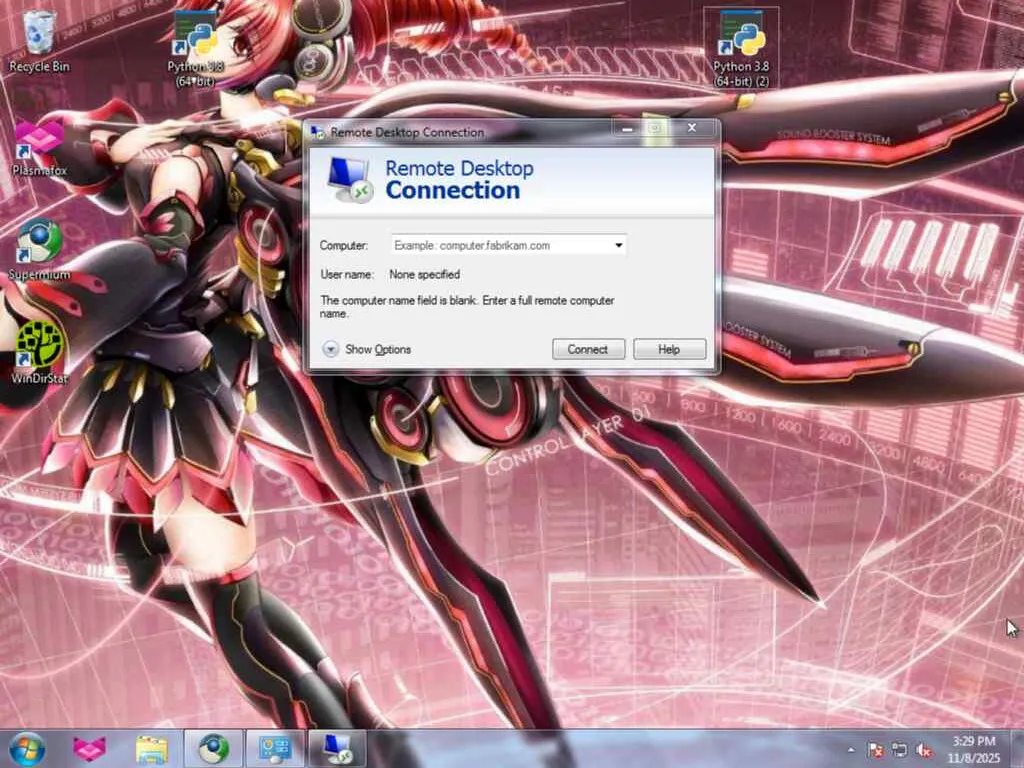Click the 'None specified' user name text
This screenshot has width=1024, height=768.
pos(424,275)
